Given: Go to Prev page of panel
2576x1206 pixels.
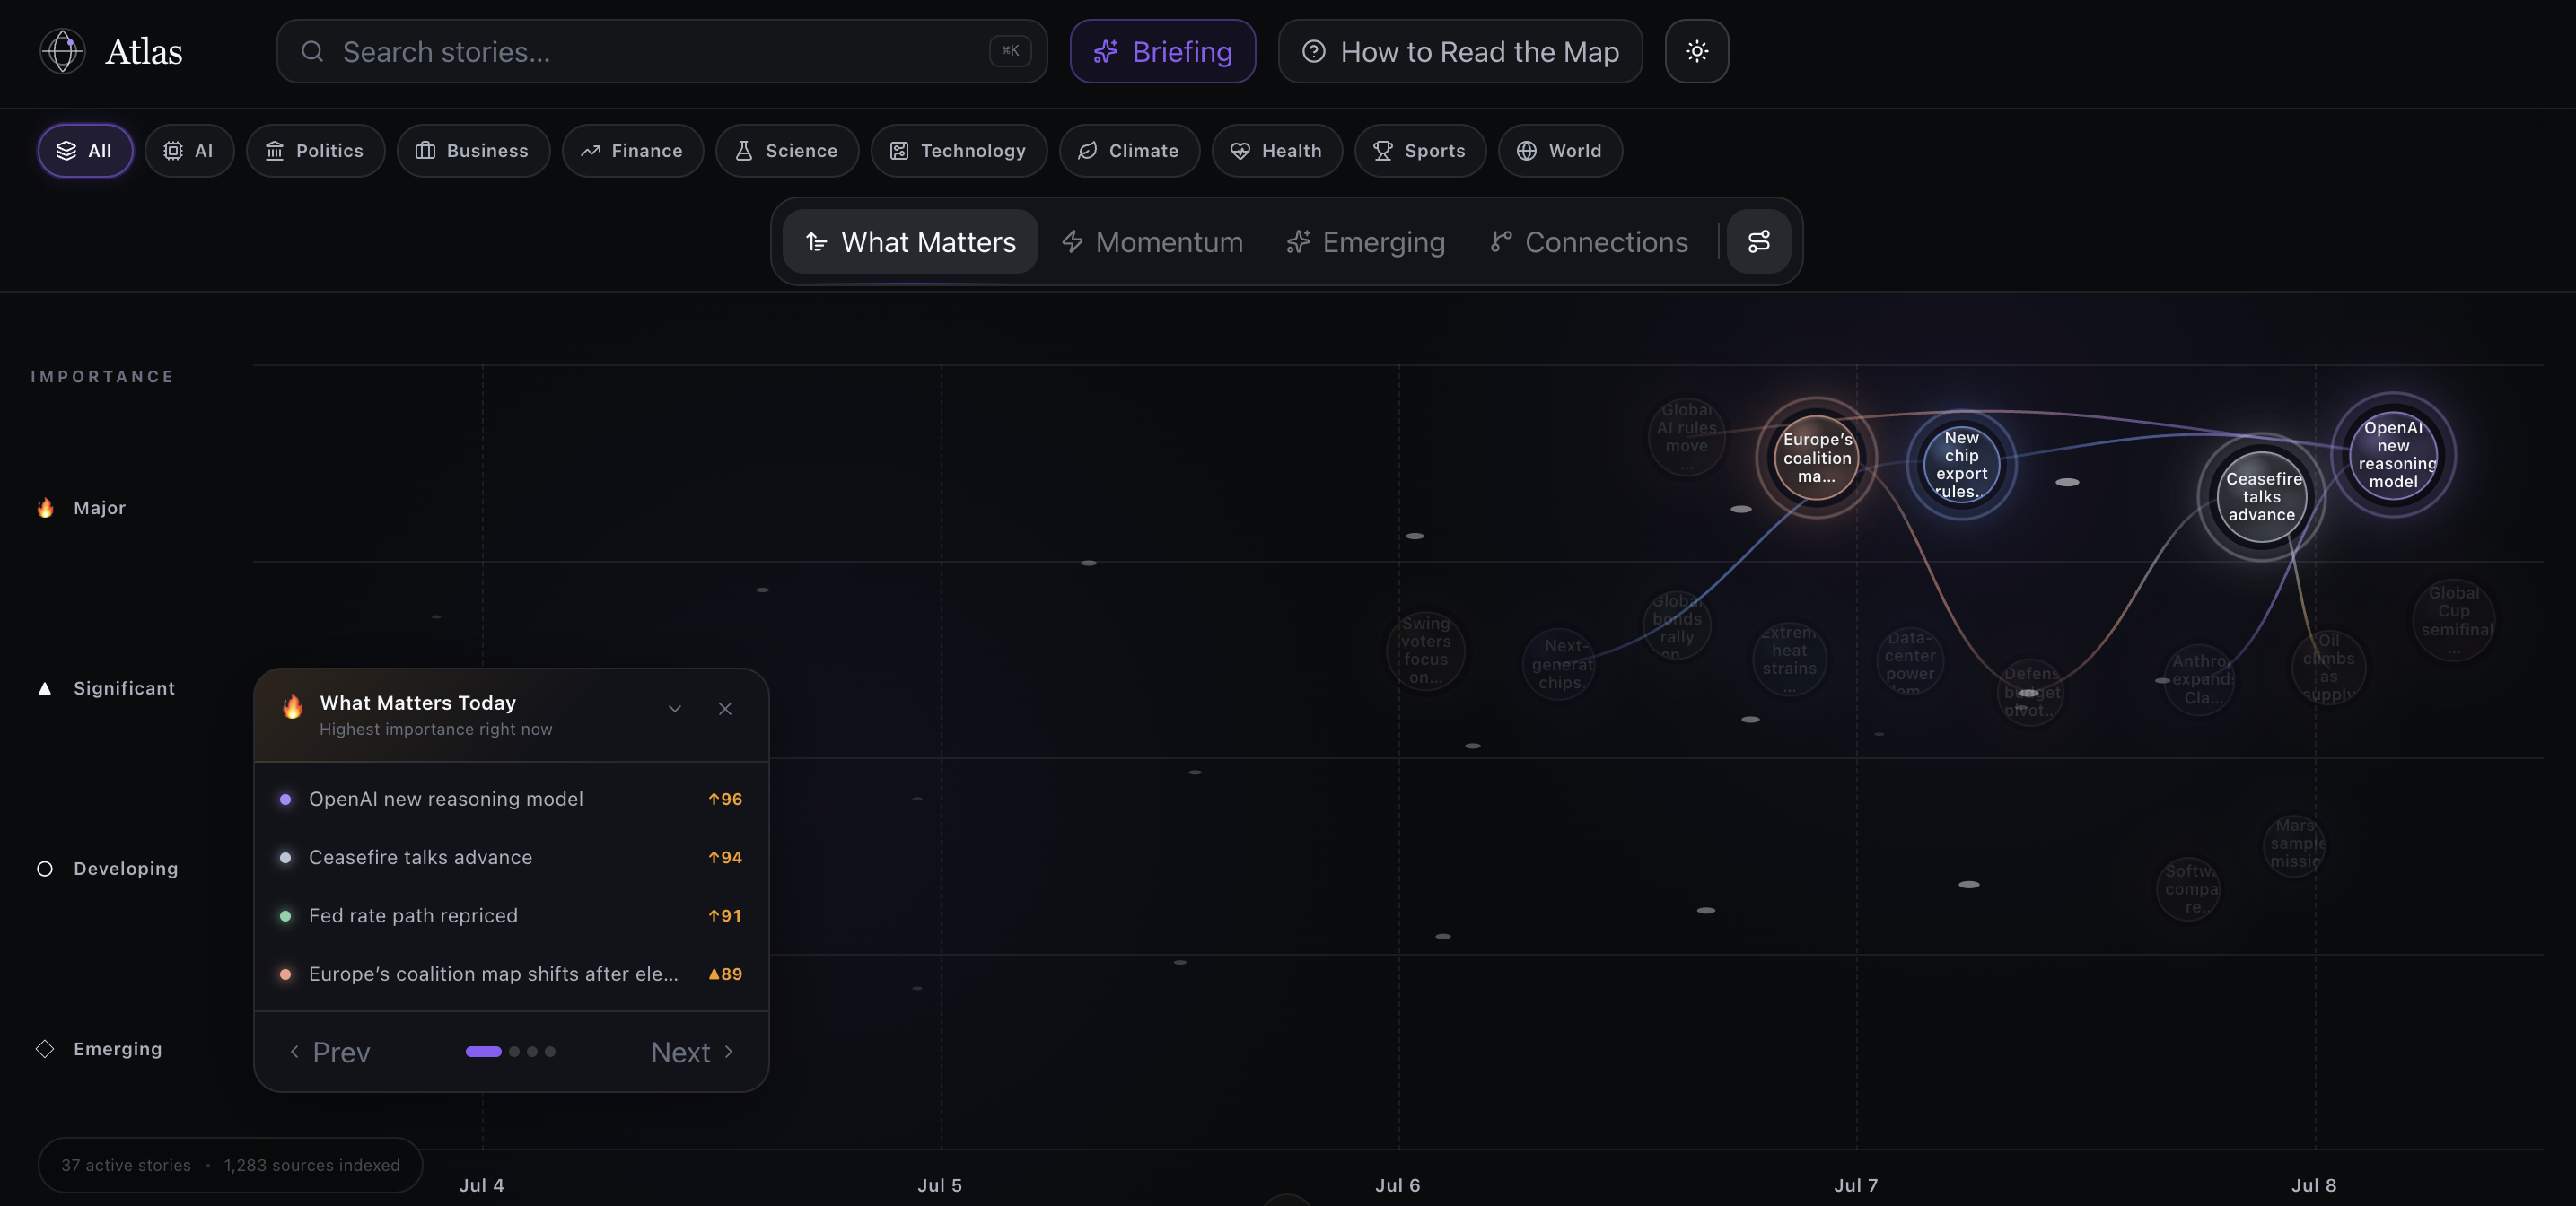Looking at the screenshot, I should pos(330,1052).
